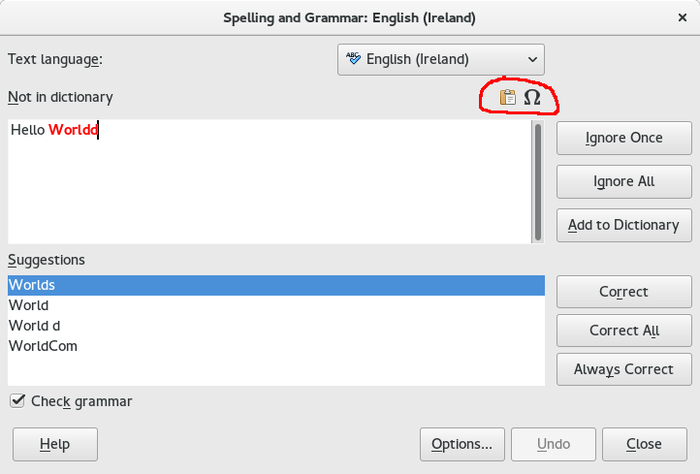Click the misspelled word 'Worldd' in the text box
This screenshot has height=474, width=700.
click(x=73, y=130)
